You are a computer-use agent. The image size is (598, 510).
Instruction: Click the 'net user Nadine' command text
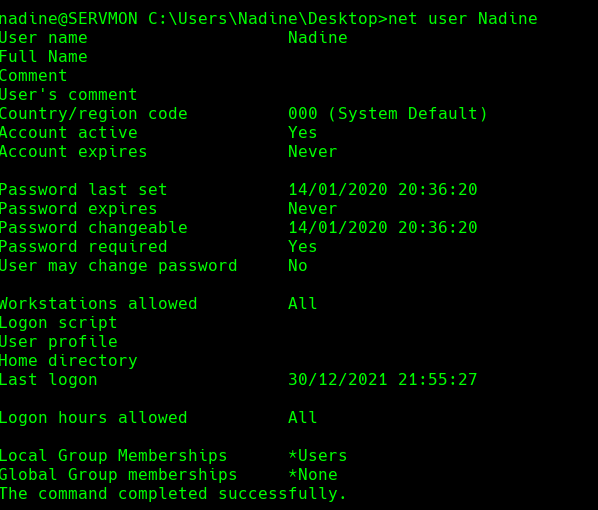coord(463,18)
